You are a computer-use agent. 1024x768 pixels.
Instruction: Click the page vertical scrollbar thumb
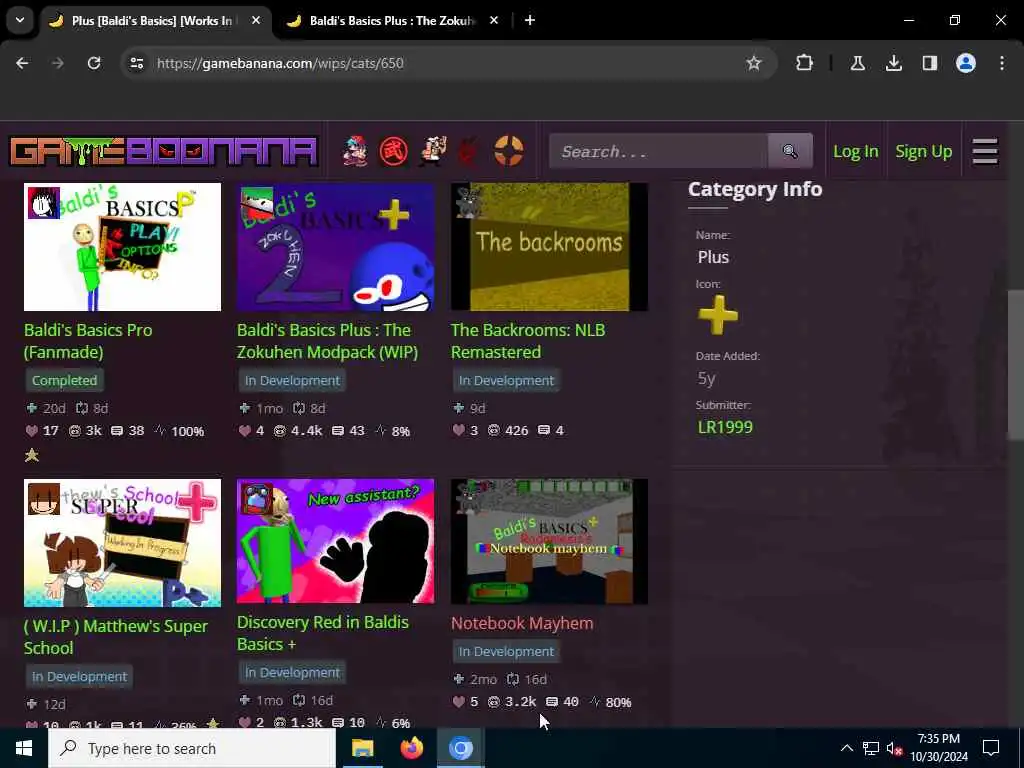[x=1016, y=366]
